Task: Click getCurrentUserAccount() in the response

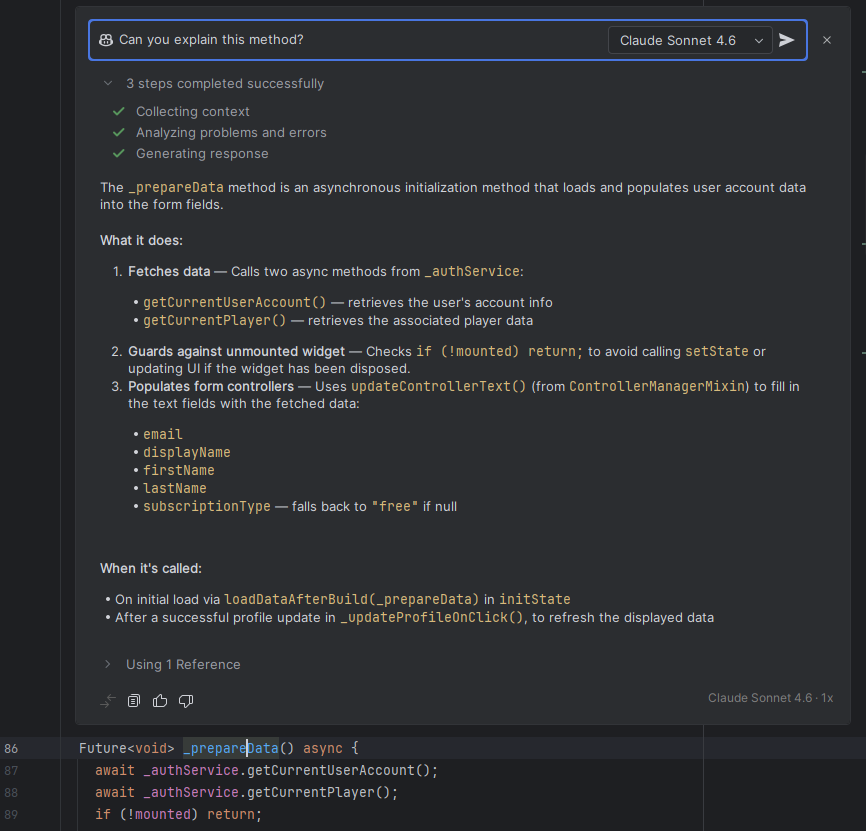Action: [235, 302]
